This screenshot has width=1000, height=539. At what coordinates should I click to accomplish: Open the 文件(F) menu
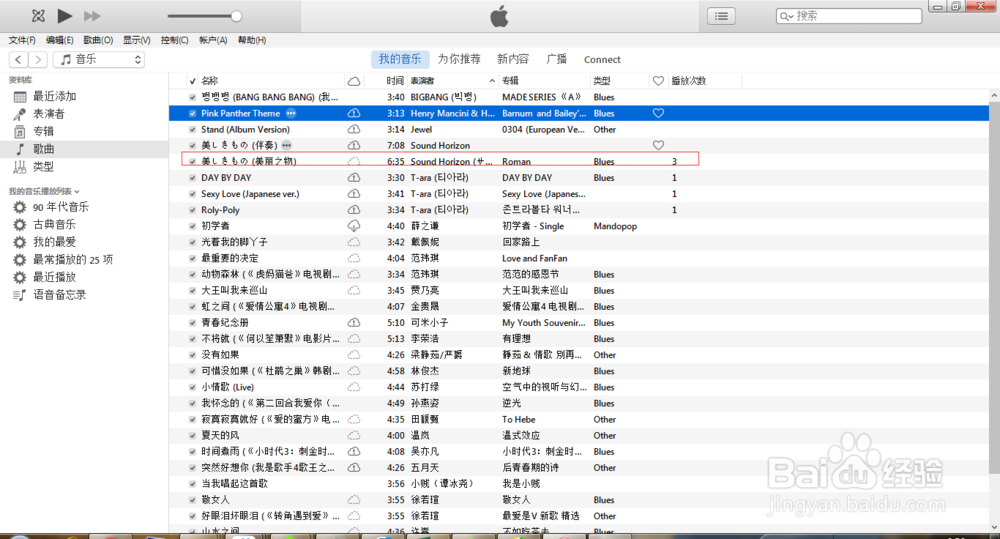point(22,40)
